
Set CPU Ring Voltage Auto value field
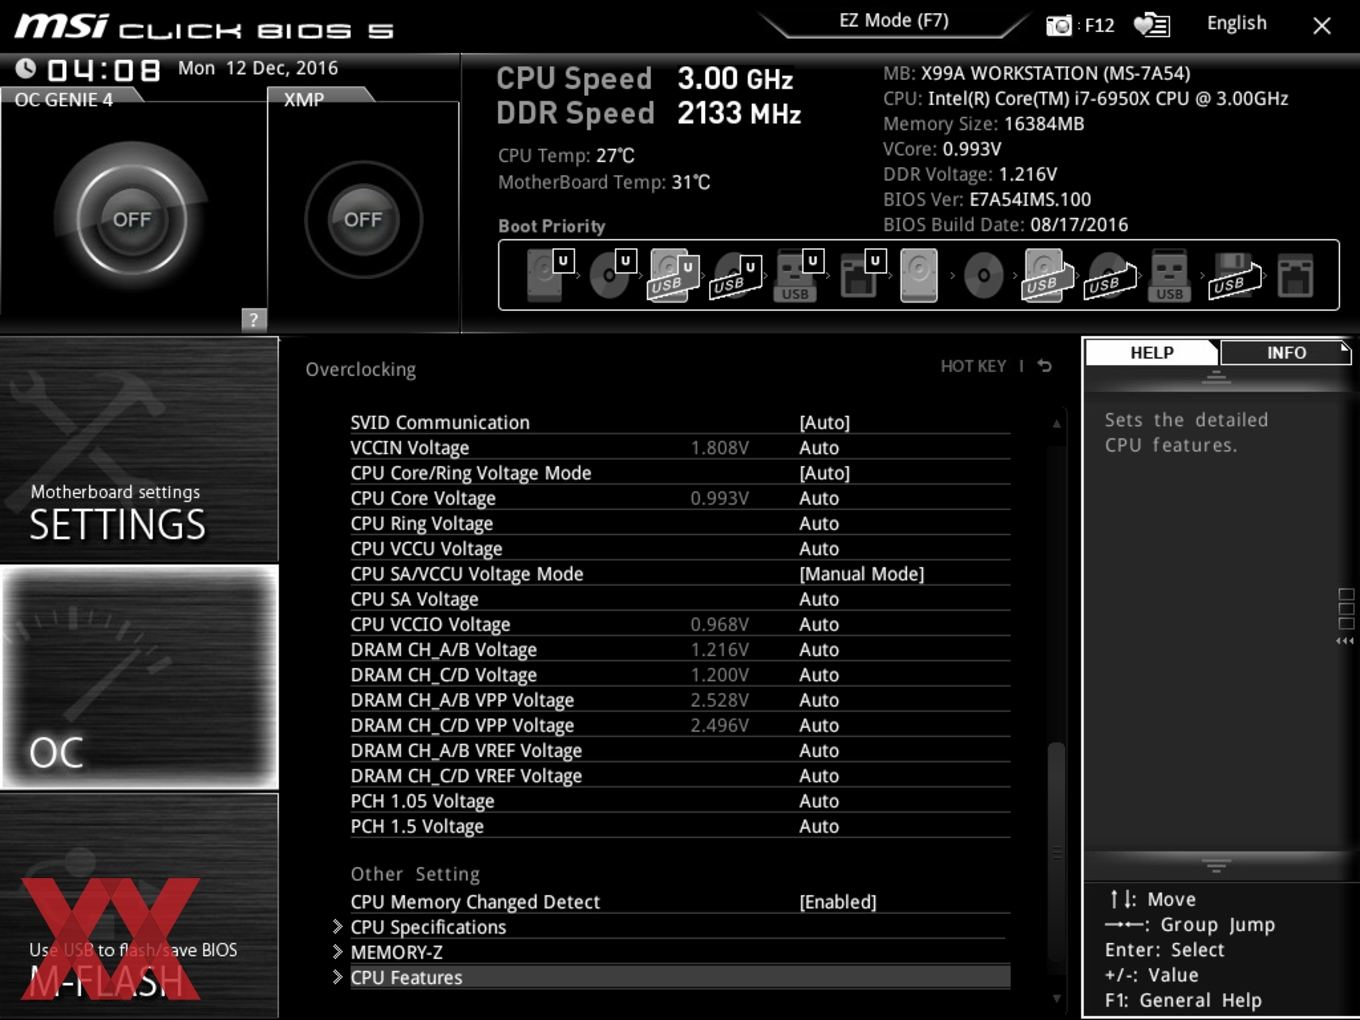[x=819, y=523]
